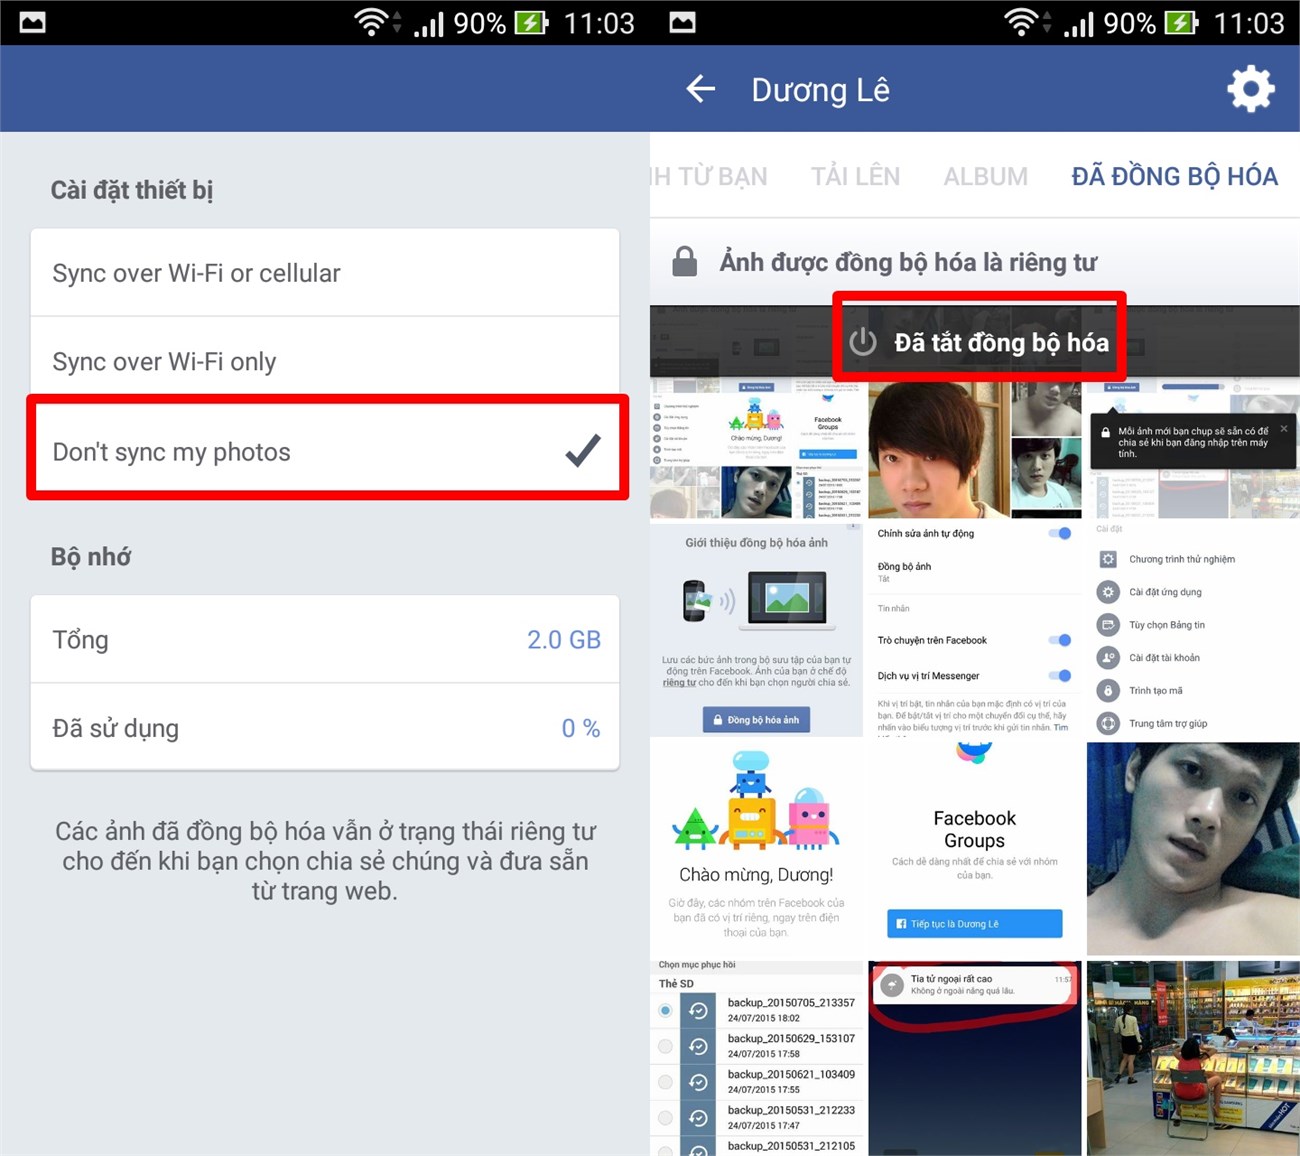
Task: Tap image notification icon in right status bar
Action: (x=682, y=22)
